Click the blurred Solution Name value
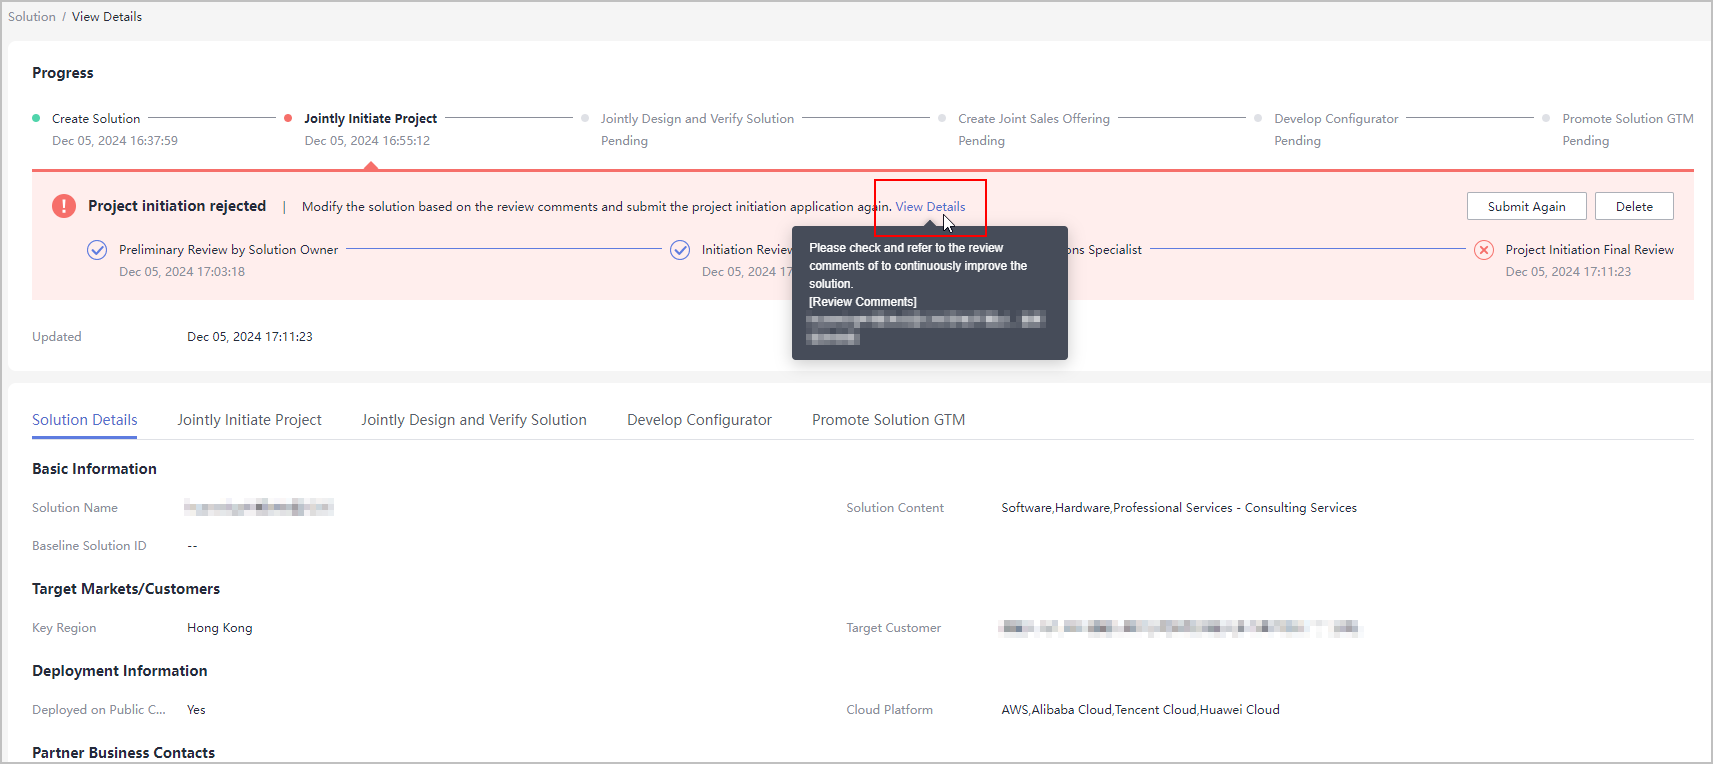This screenshot has width=1713, height=764. 258,507
